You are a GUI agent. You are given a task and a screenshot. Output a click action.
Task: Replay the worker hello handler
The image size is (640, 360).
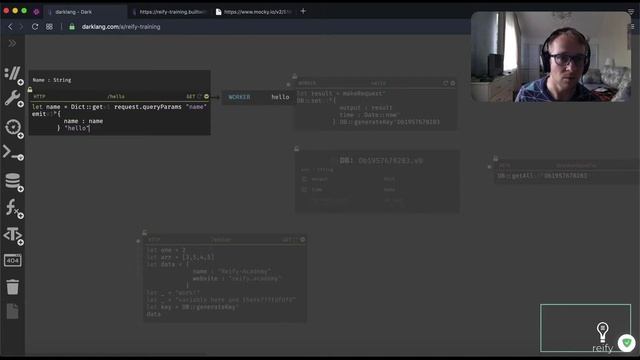click(x=446, y=83)
